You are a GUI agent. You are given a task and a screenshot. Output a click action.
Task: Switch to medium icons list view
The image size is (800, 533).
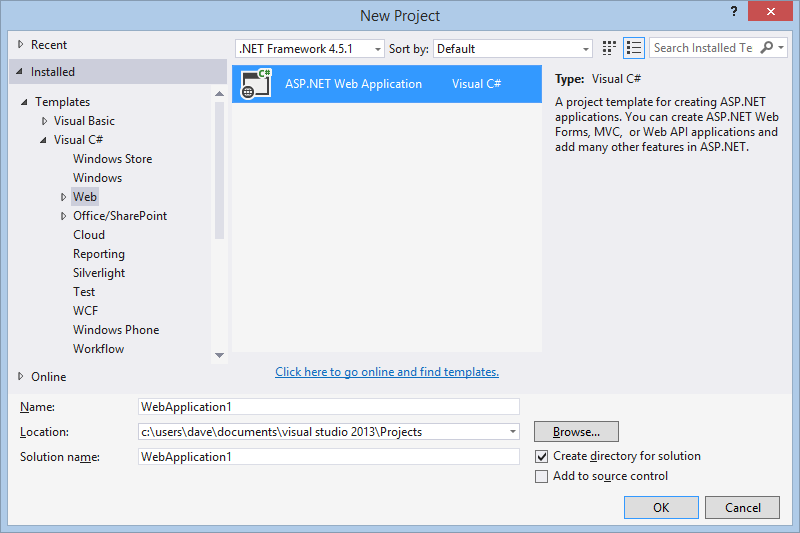tap(634, 48)
